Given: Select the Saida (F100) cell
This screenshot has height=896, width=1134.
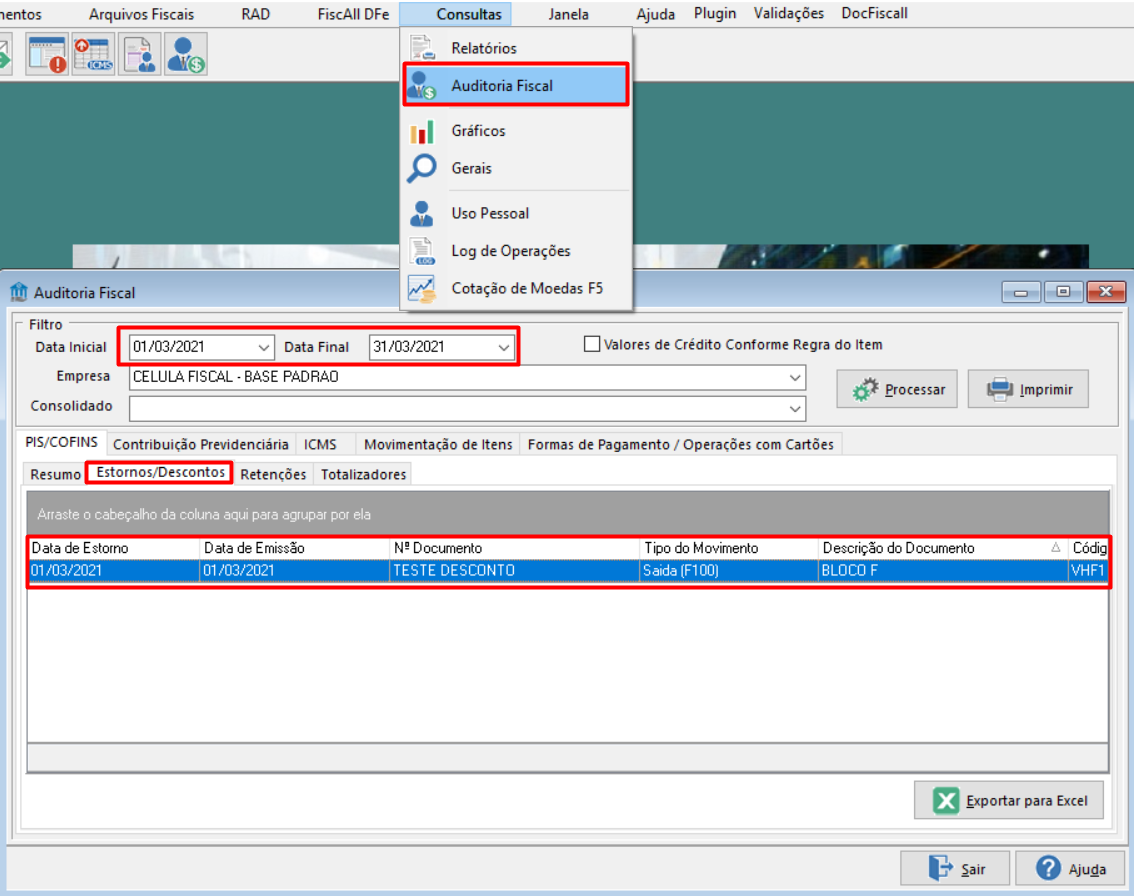Looking at the screenshot, I should point(729,571).
